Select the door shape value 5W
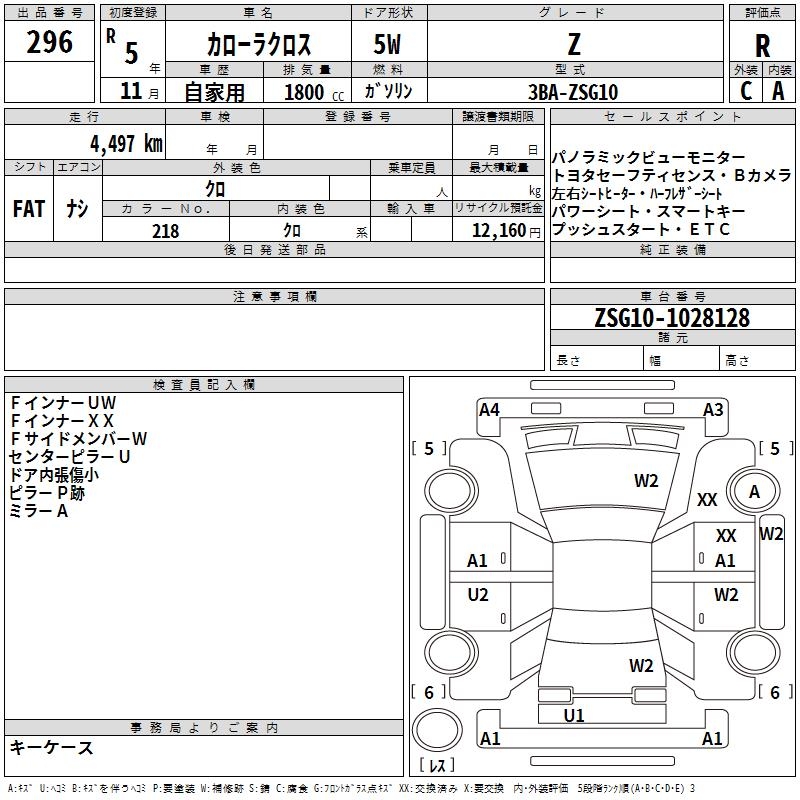Viewport: 800px width, 800px height. 388,44
